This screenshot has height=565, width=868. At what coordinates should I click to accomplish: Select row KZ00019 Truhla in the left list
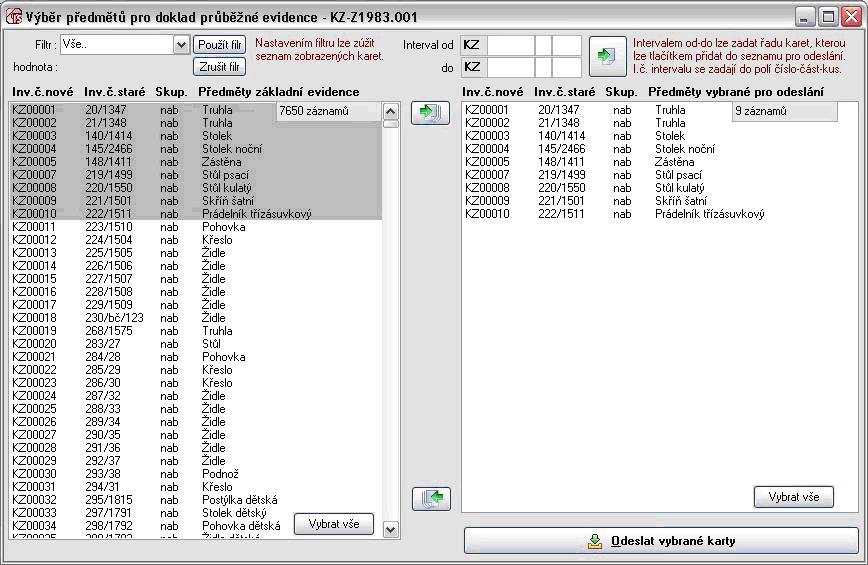click(x=195, y=331)
